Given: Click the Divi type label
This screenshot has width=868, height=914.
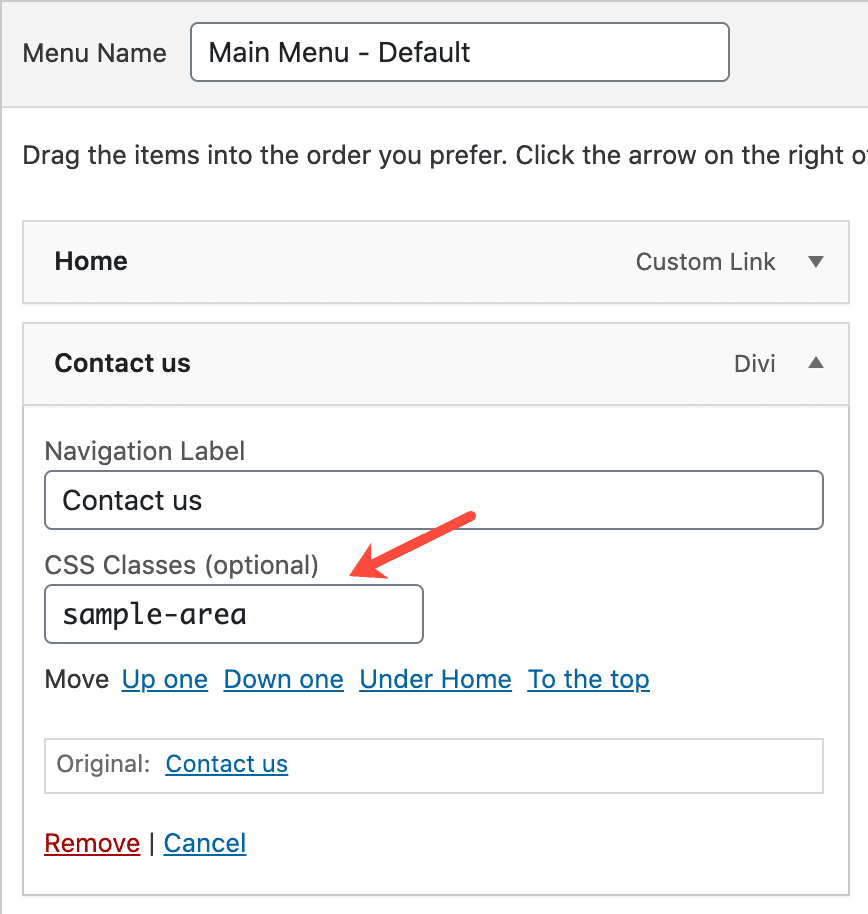Looking at the screenshot, I should [x=754, y=363].
